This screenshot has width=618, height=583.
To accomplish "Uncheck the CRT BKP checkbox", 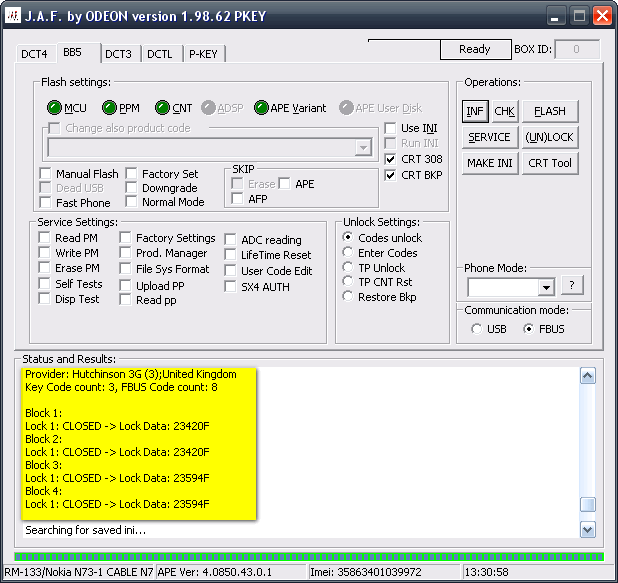I will point(390,175).
